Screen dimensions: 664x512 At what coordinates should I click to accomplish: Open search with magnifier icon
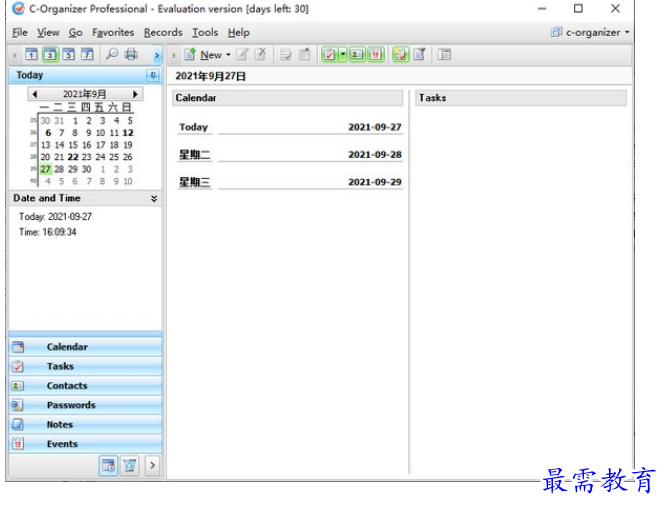112,54
